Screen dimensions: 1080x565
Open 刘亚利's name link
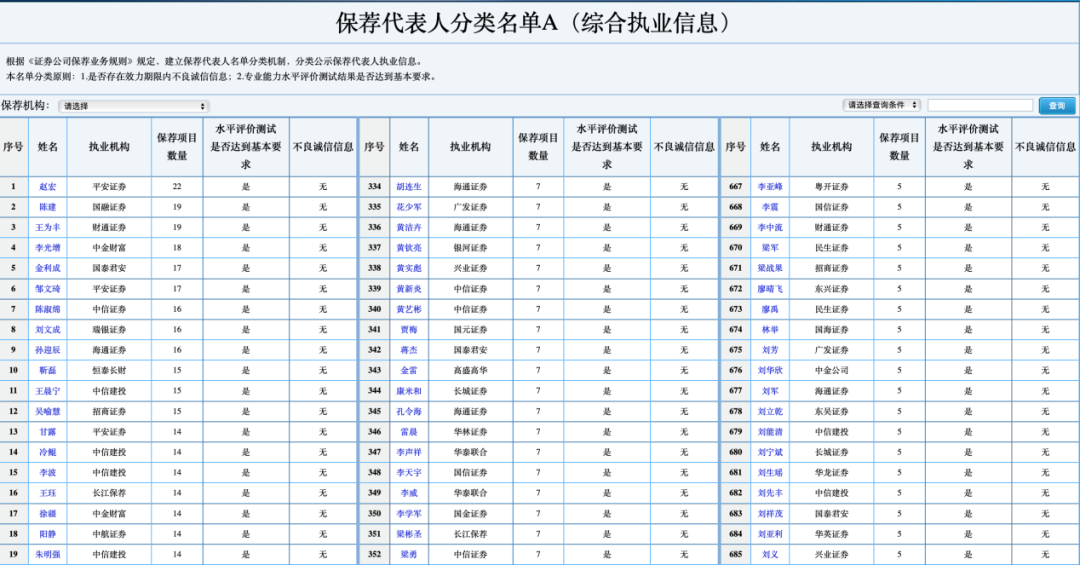point(770,534)
